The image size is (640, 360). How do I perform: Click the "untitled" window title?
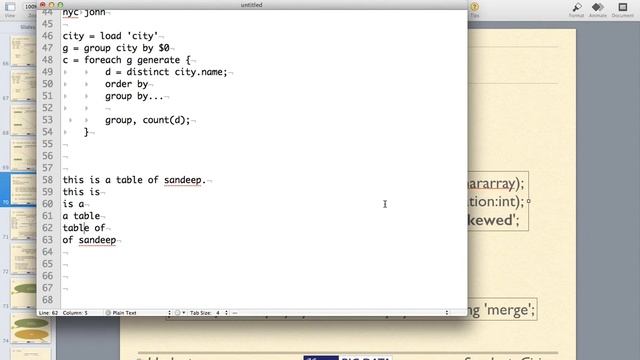tap(251, 5)
